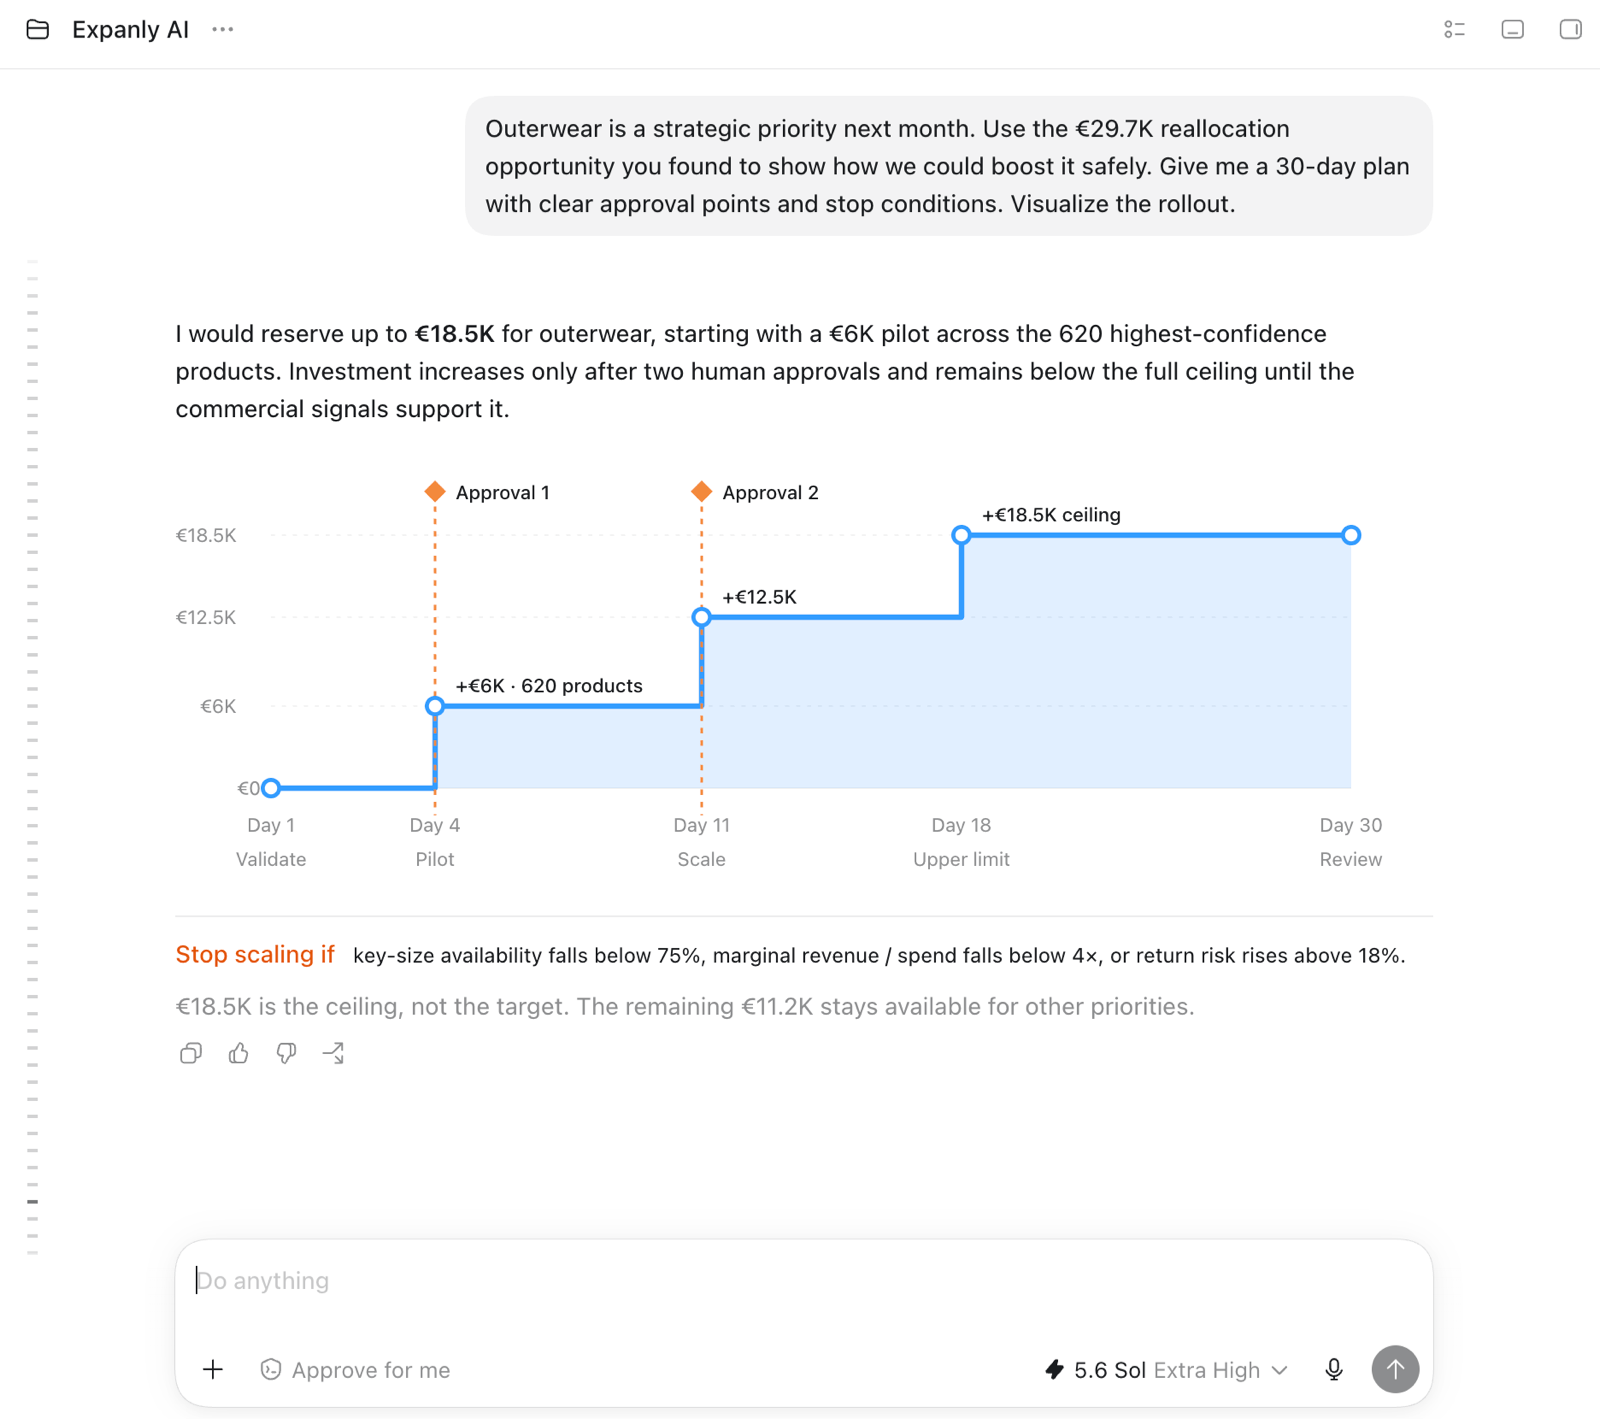Viewport: 1600px width, 1419px height.
Task: Open the three-dot more options menu
Action: 223,30
